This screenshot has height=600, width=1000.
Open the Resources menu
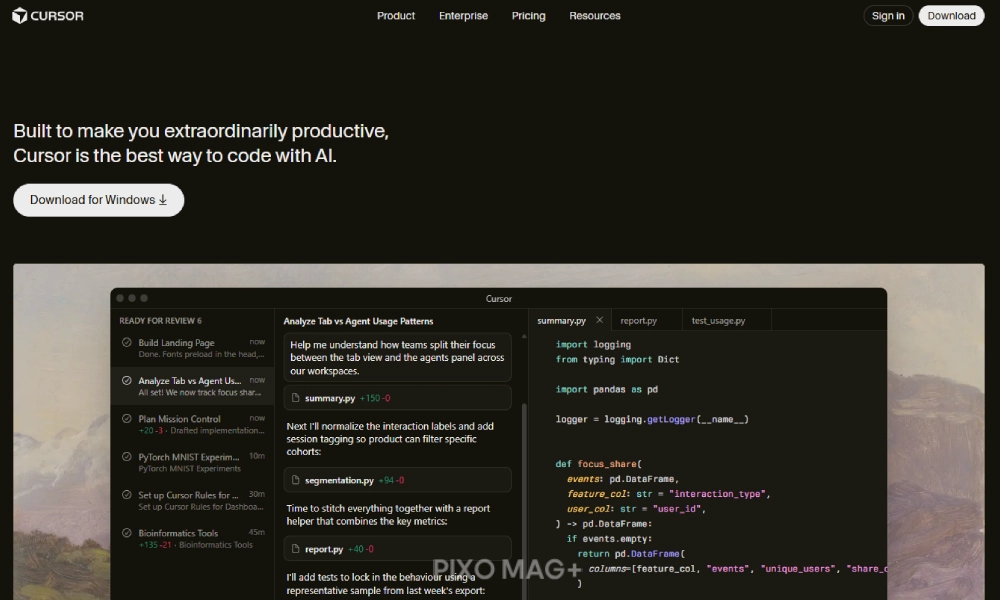[x=594, y=16]
